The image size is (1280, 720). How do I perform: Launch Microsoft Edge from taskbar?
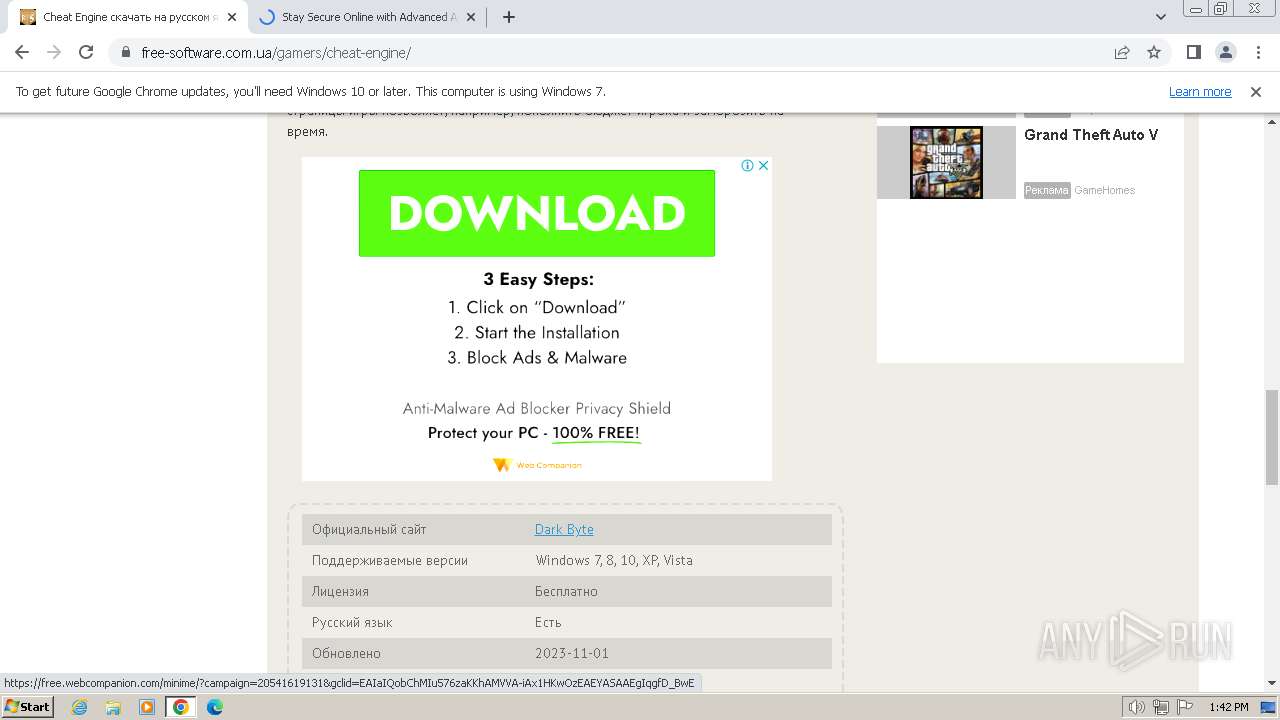pos(214,707)
